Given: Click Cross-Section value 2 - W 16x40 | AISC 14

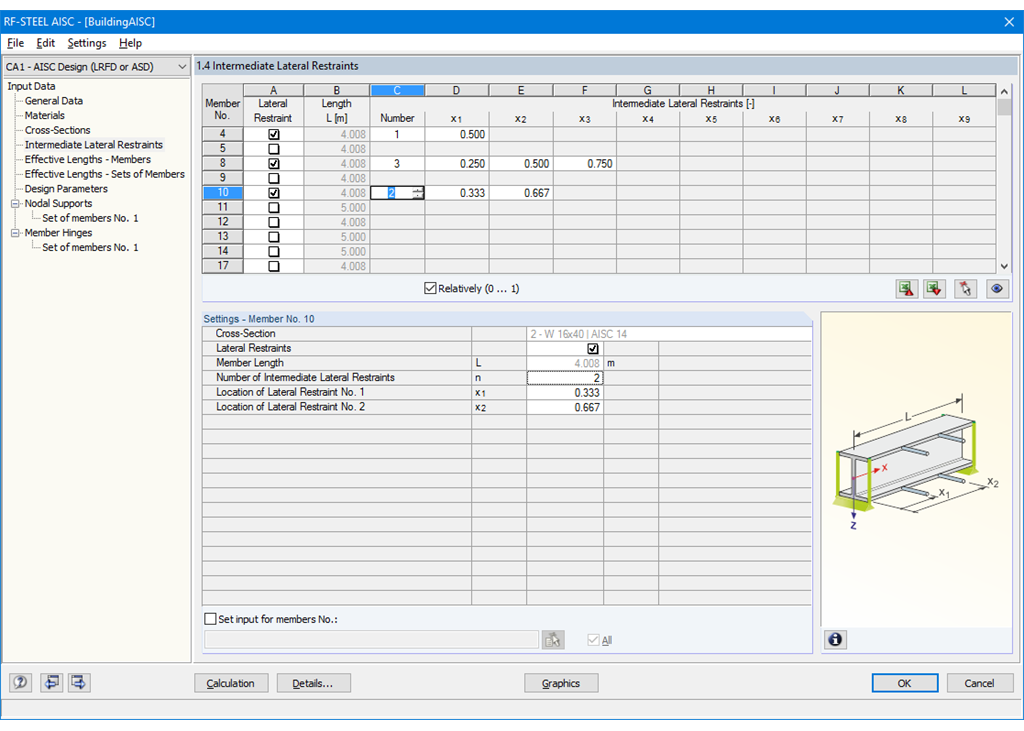Looking at the screenshot, I should [669, 334].
